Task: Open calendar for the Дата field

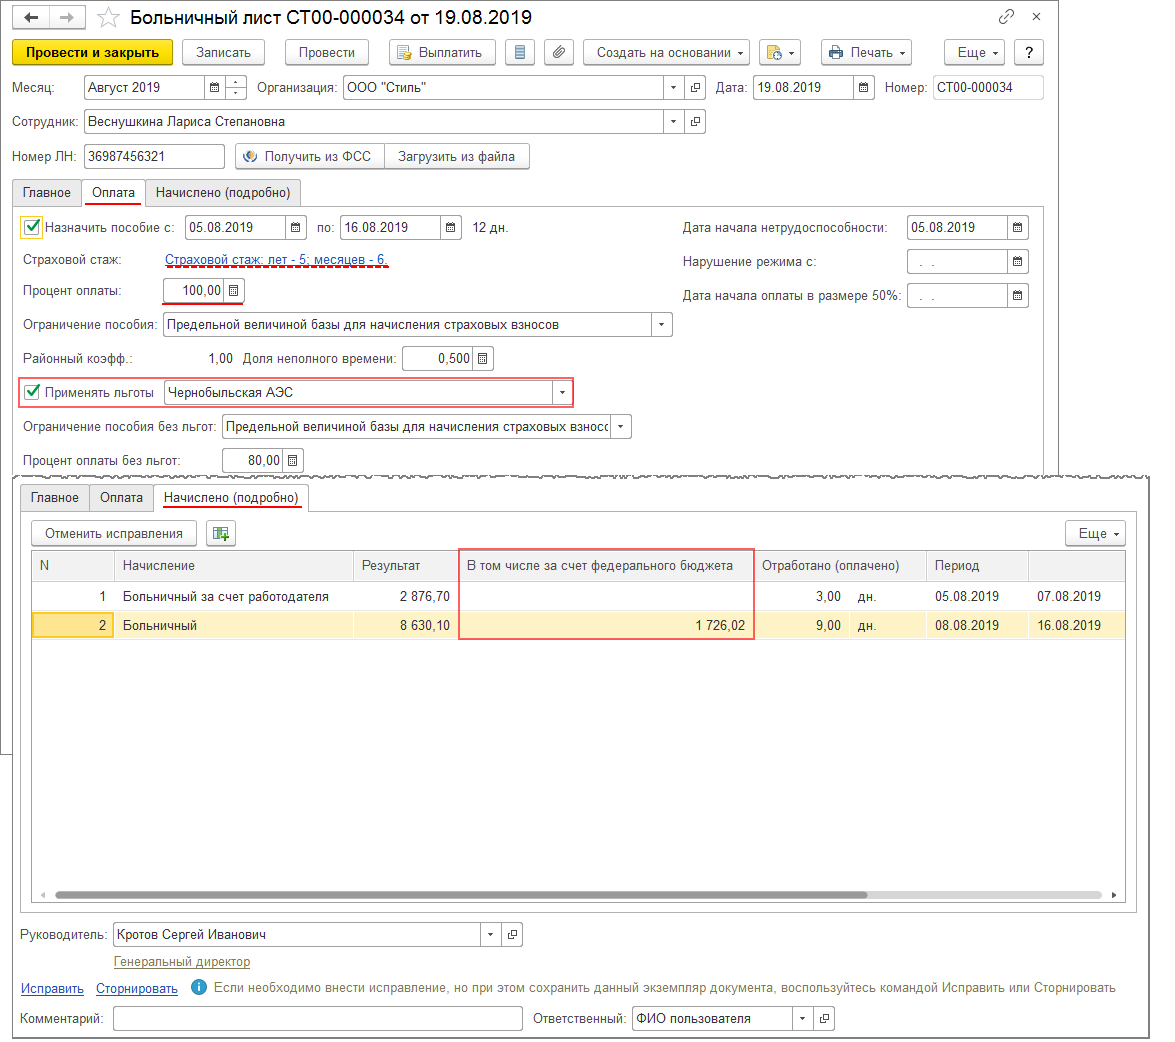Action: point(864,88)
